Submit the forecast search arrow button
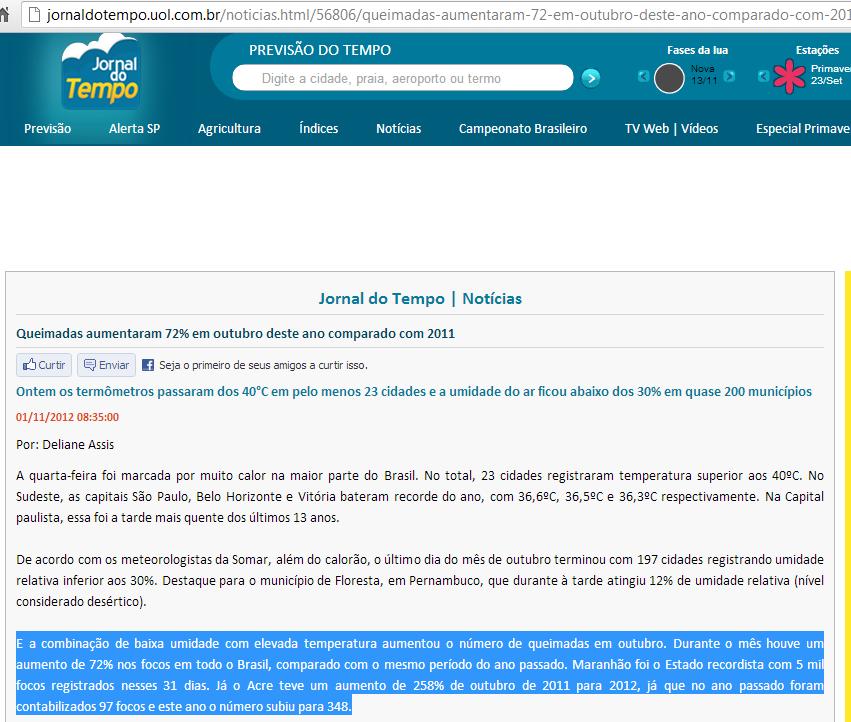This screenshot has height=722, width=851. pyautogui.click(x=590, y=78)
